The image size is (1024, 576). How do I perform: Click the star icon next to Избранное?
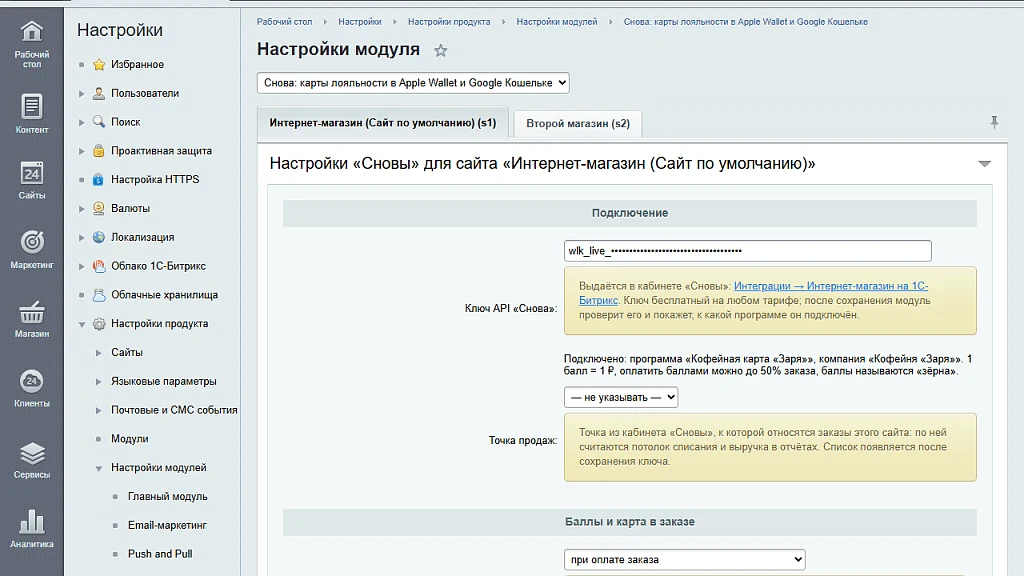coord(99,65)
